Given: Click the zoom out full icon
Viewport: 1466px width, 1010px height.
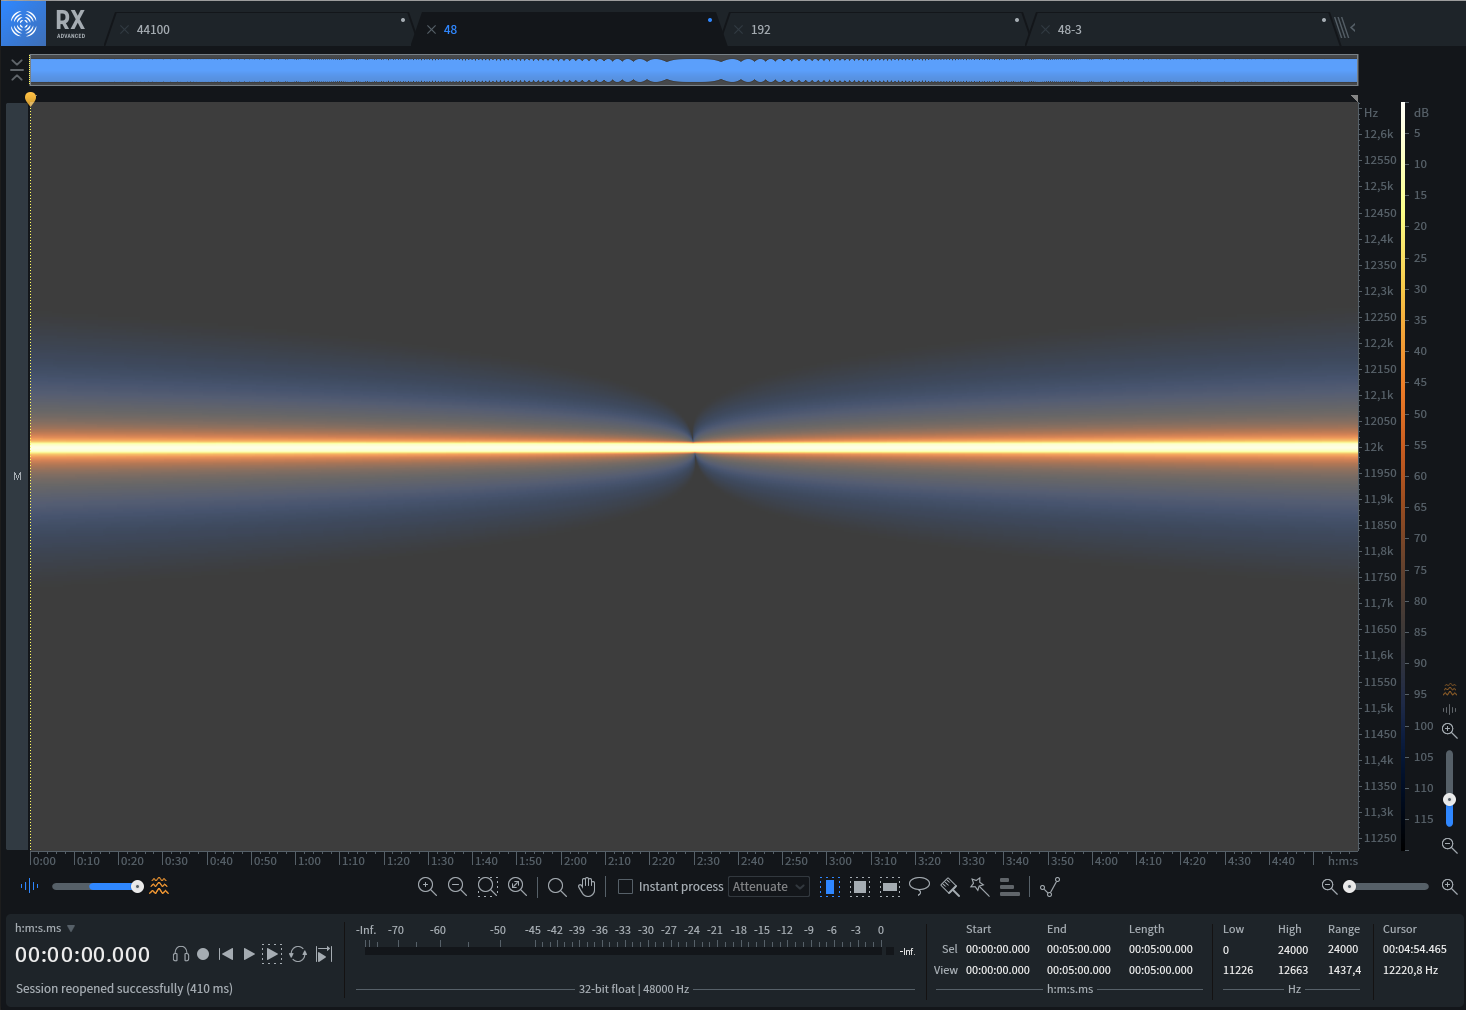Looking at the screenshot, I should 517,886.
